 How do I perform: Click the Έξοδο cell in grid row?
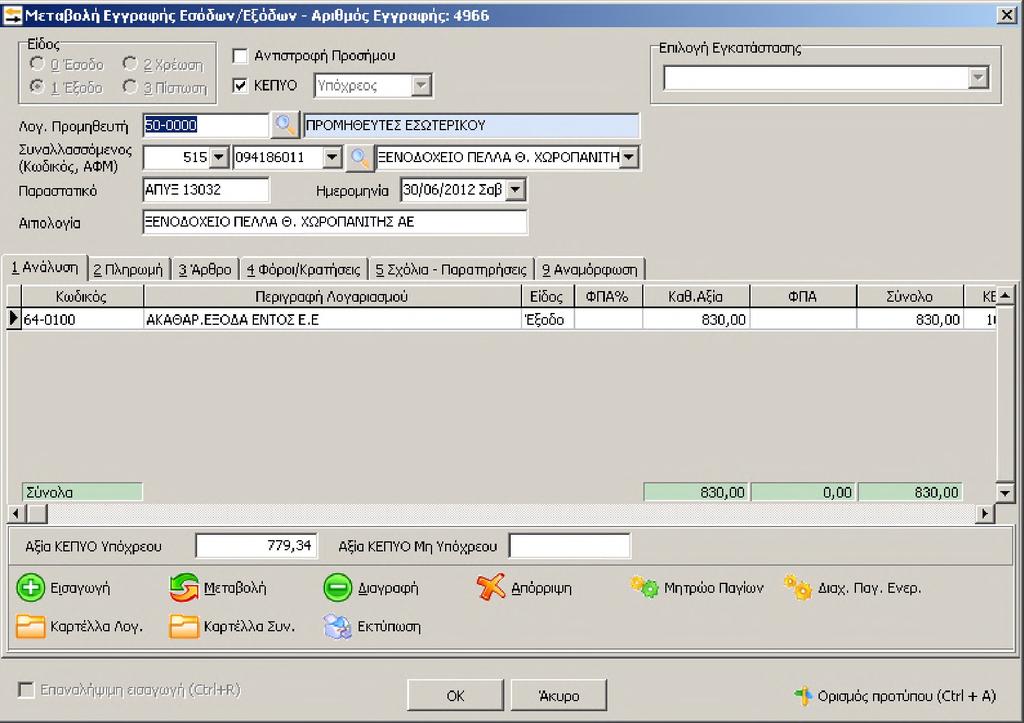point(547,319)
